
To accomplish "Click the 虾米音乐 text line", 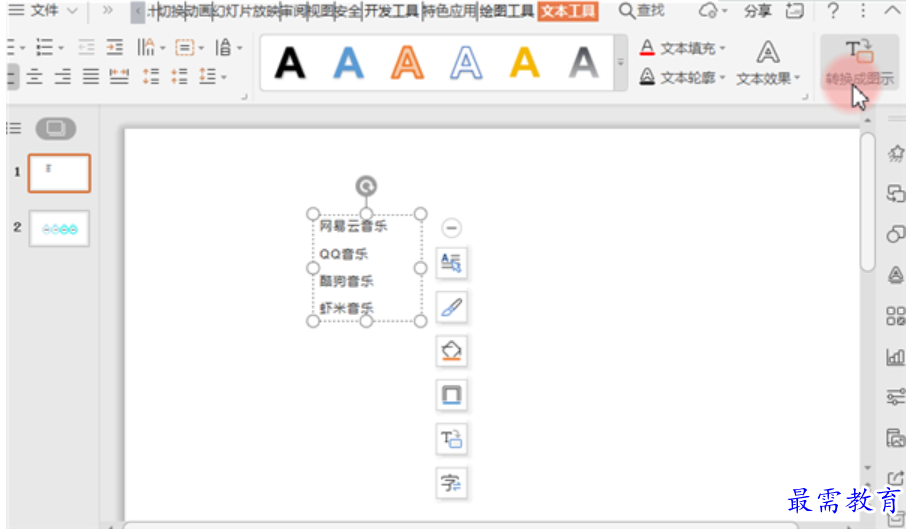I will click(x=346, y=308).
